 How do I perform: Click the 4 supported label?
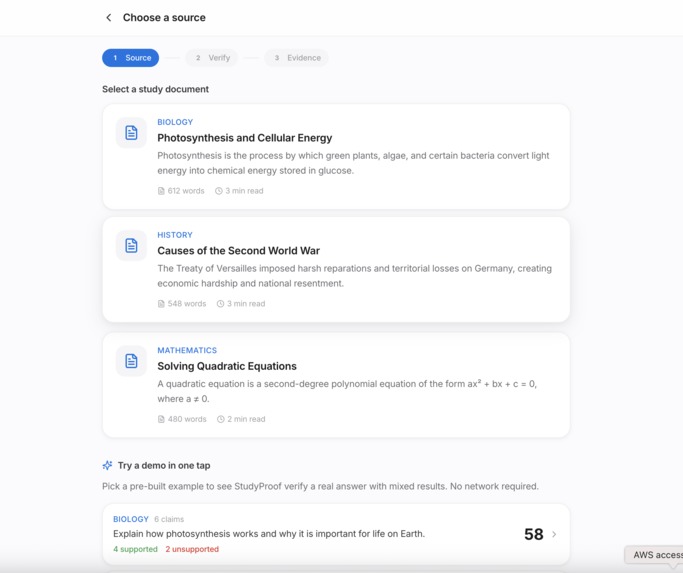[x=135, y=549]
